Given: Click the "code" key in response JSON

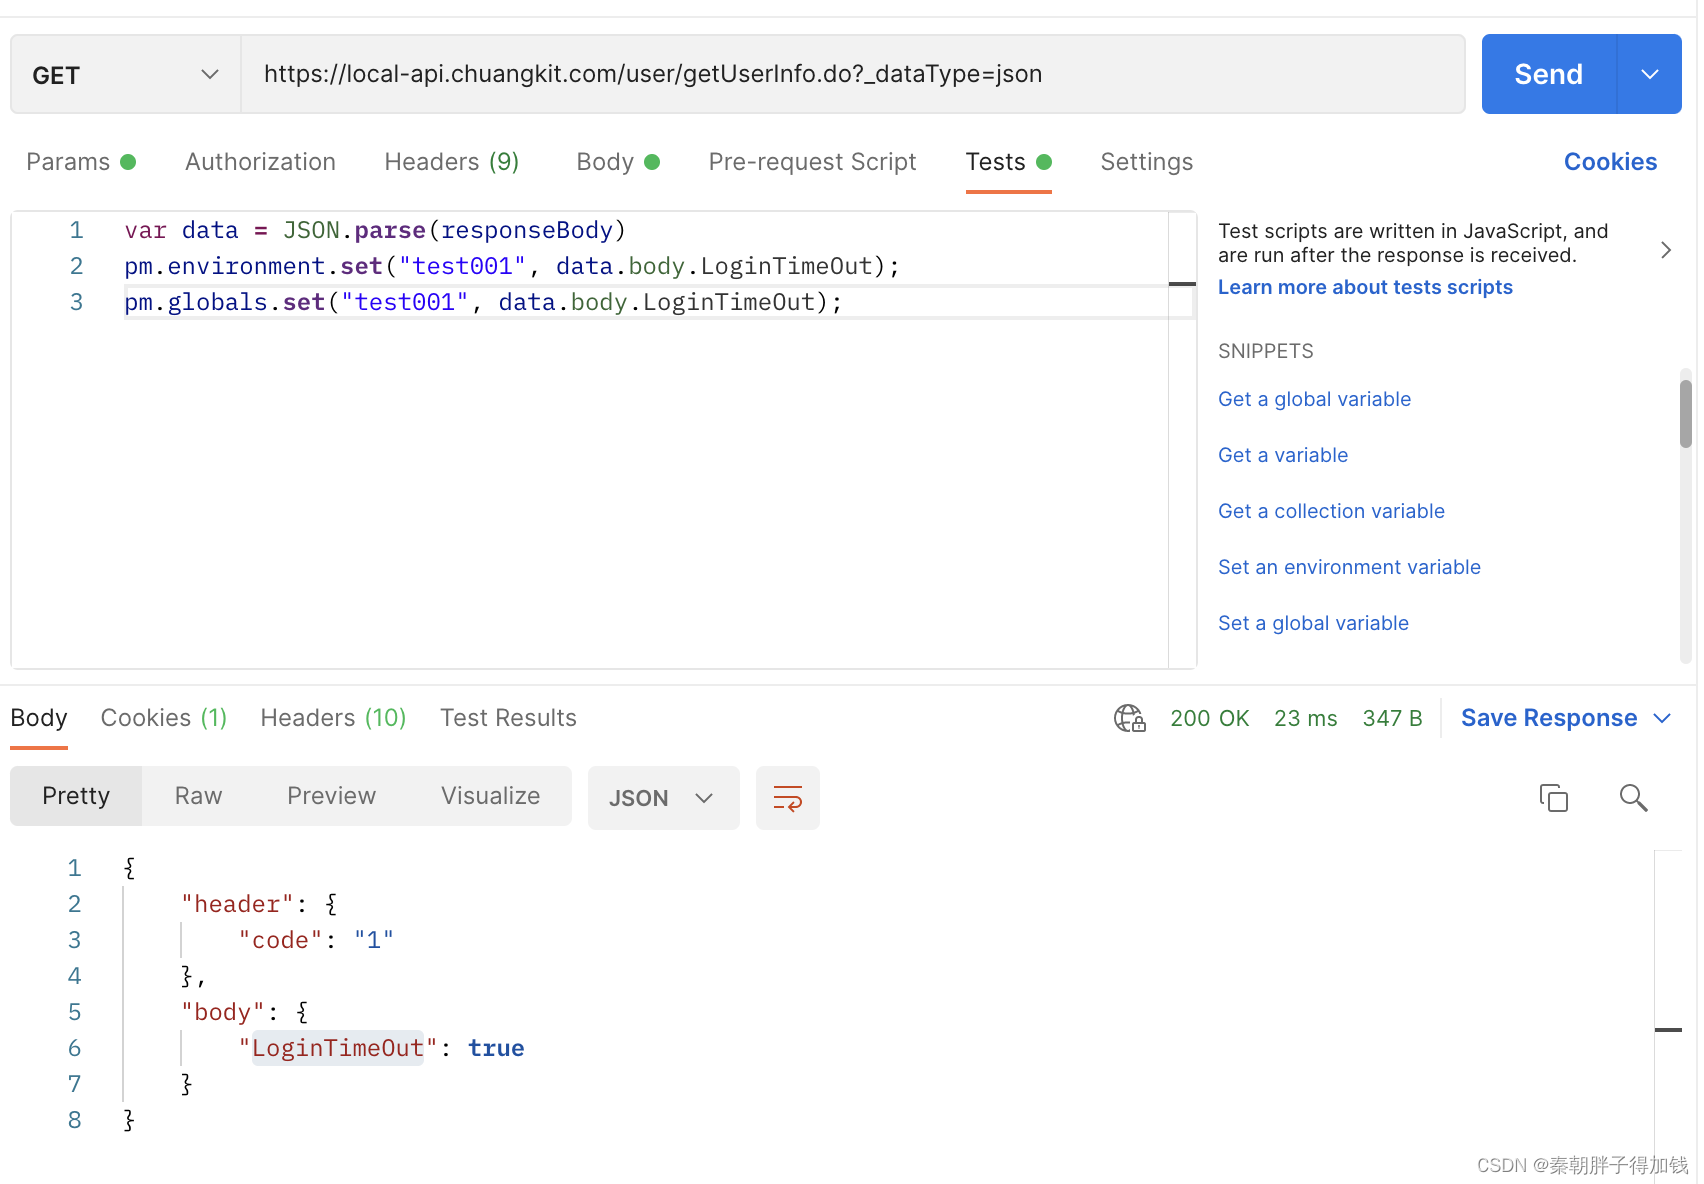Looking at the screenshot, I should 280,940.
